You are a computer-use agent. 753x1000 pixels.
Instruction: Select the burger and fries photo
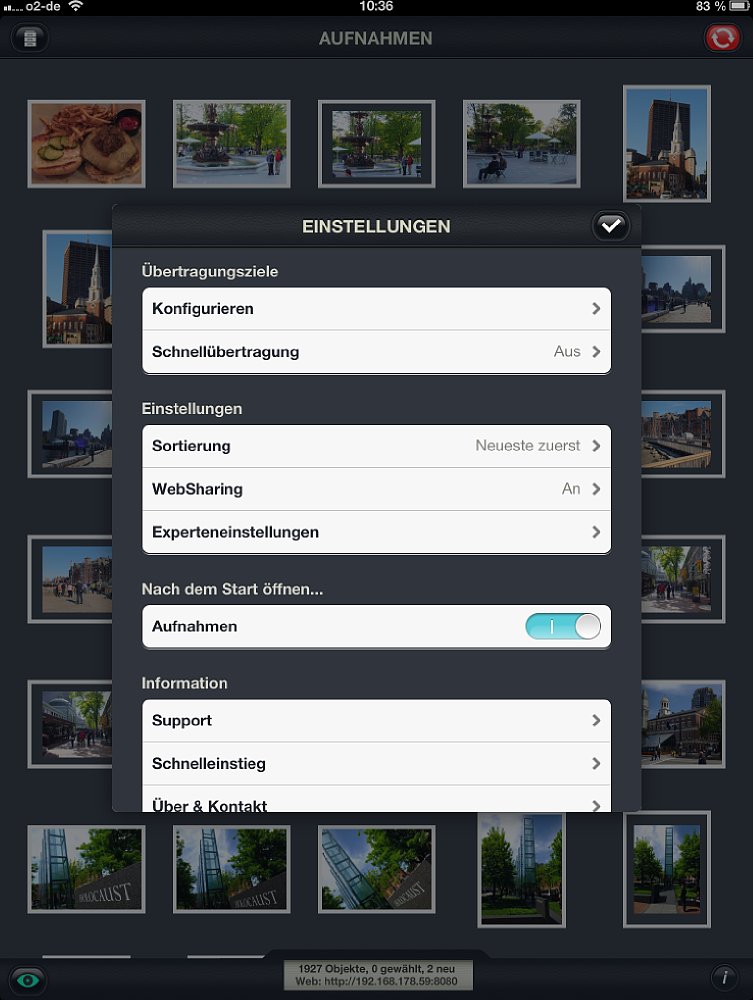[x=86, y=144]
